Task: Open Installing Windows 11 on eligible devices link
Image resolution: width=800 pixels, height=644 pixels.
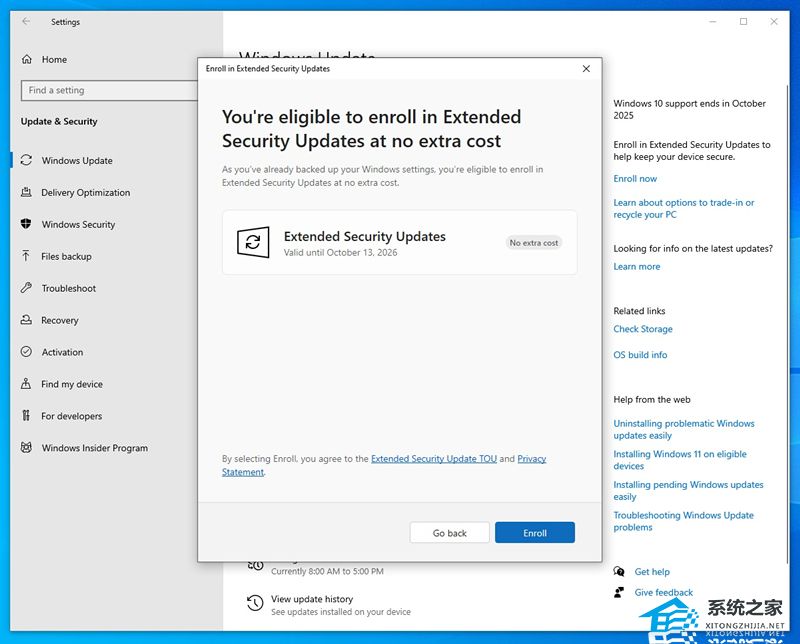Action: (680, 460)
